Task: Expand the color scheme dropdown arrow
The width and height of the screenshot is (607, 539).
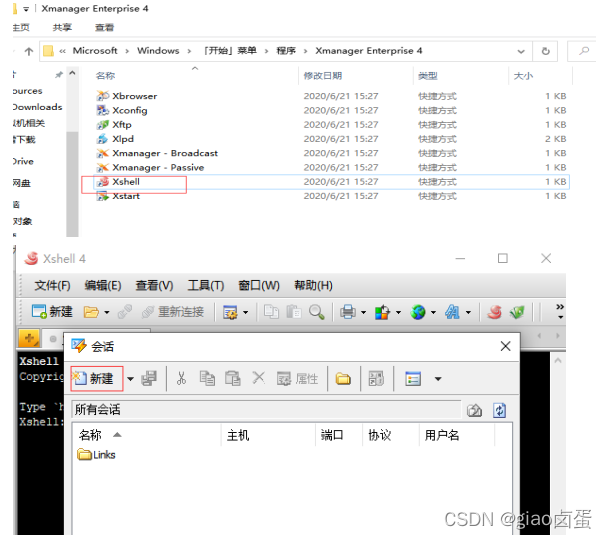Action: 398,312
